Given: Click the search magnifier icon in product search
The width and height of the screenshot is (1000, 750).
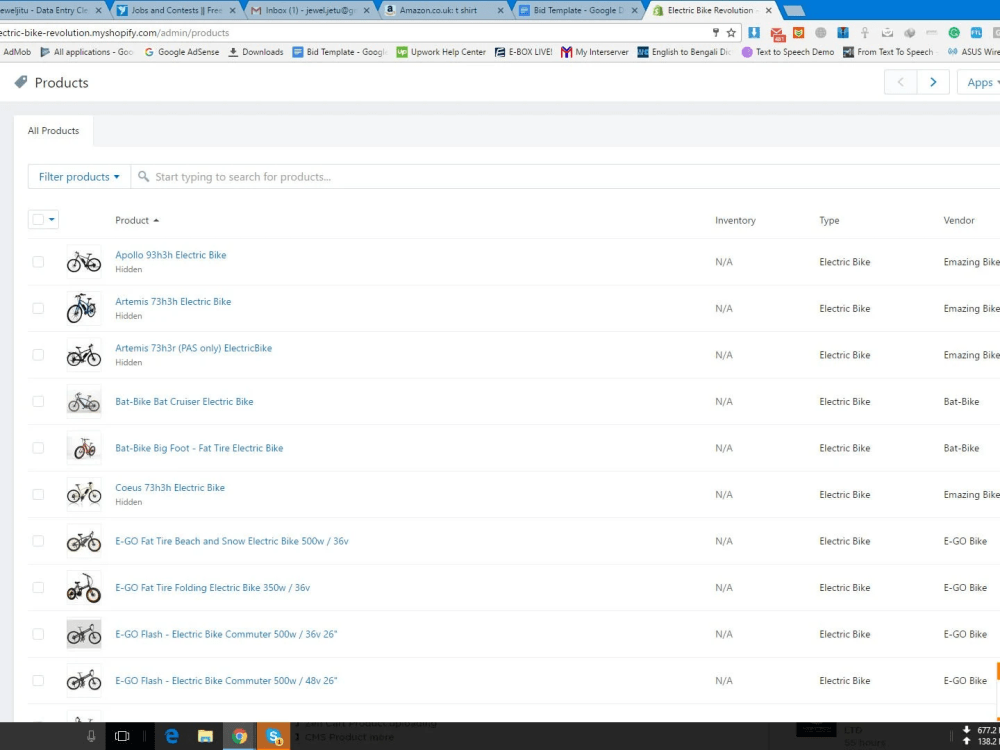Looking at the screenshot, I should tap(143, 177).
